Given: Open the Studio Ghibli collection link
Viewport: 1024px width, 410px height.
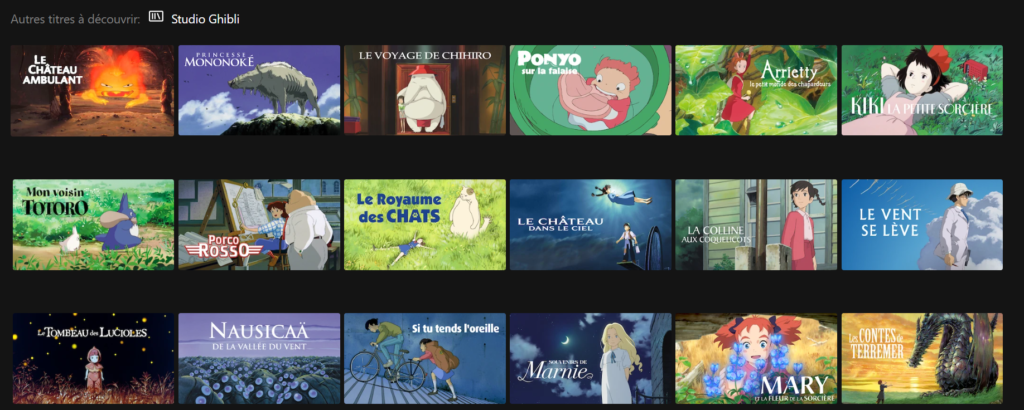Looking at the screenshot, I should 205,19.
